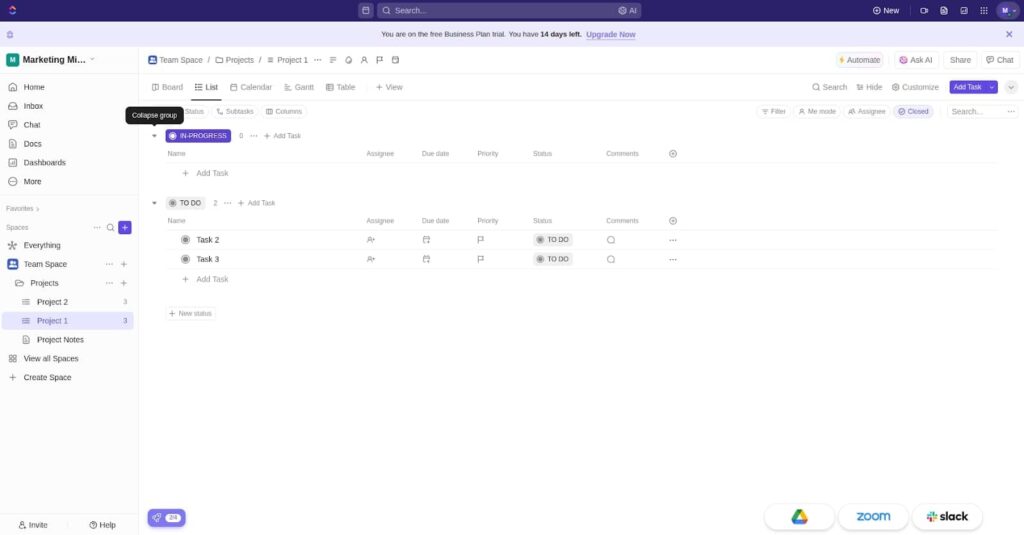Click the person icon in breadcrumb bar
The height and width of the screenshot is (535, 1024).
click(x=364, y=60)
